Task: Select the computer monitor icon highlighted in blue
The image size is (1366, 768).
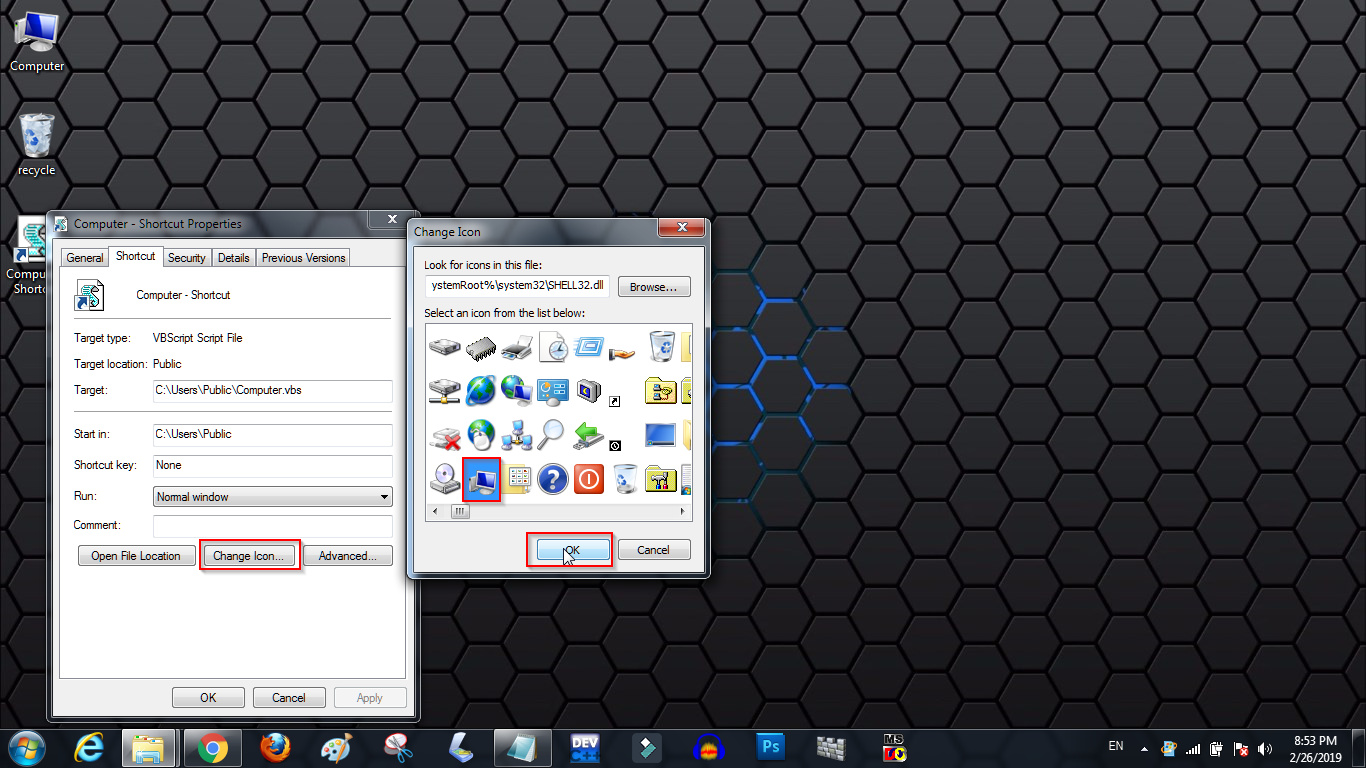Action: point(481,479)
